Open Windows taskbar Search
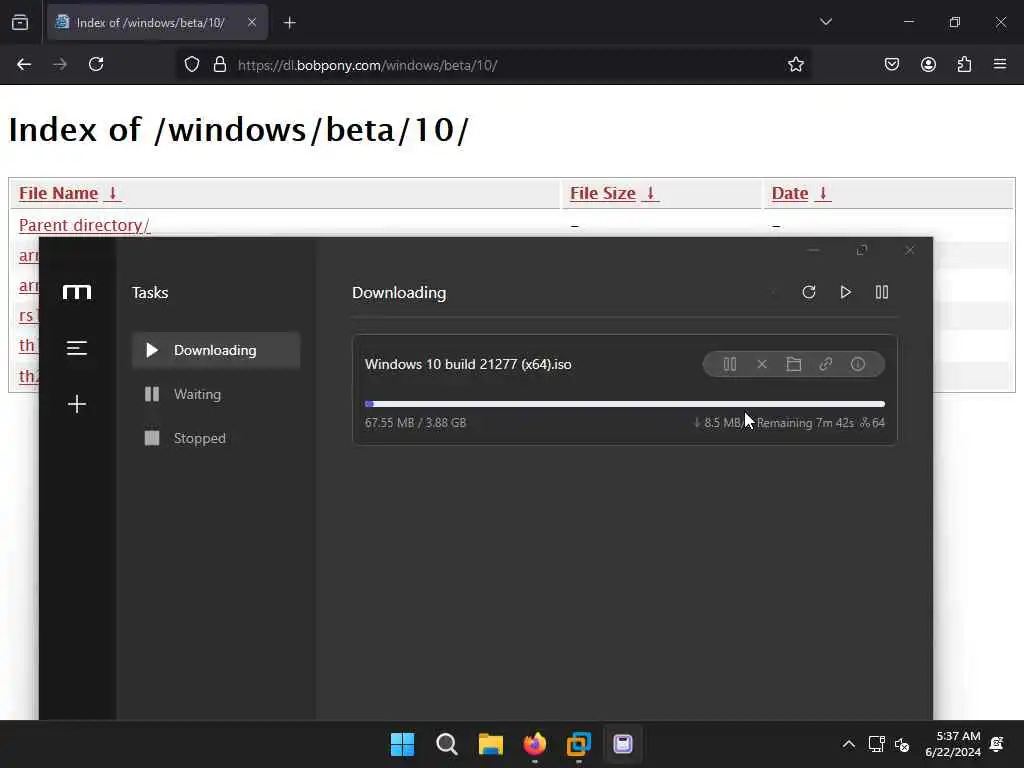 point(447,744)
